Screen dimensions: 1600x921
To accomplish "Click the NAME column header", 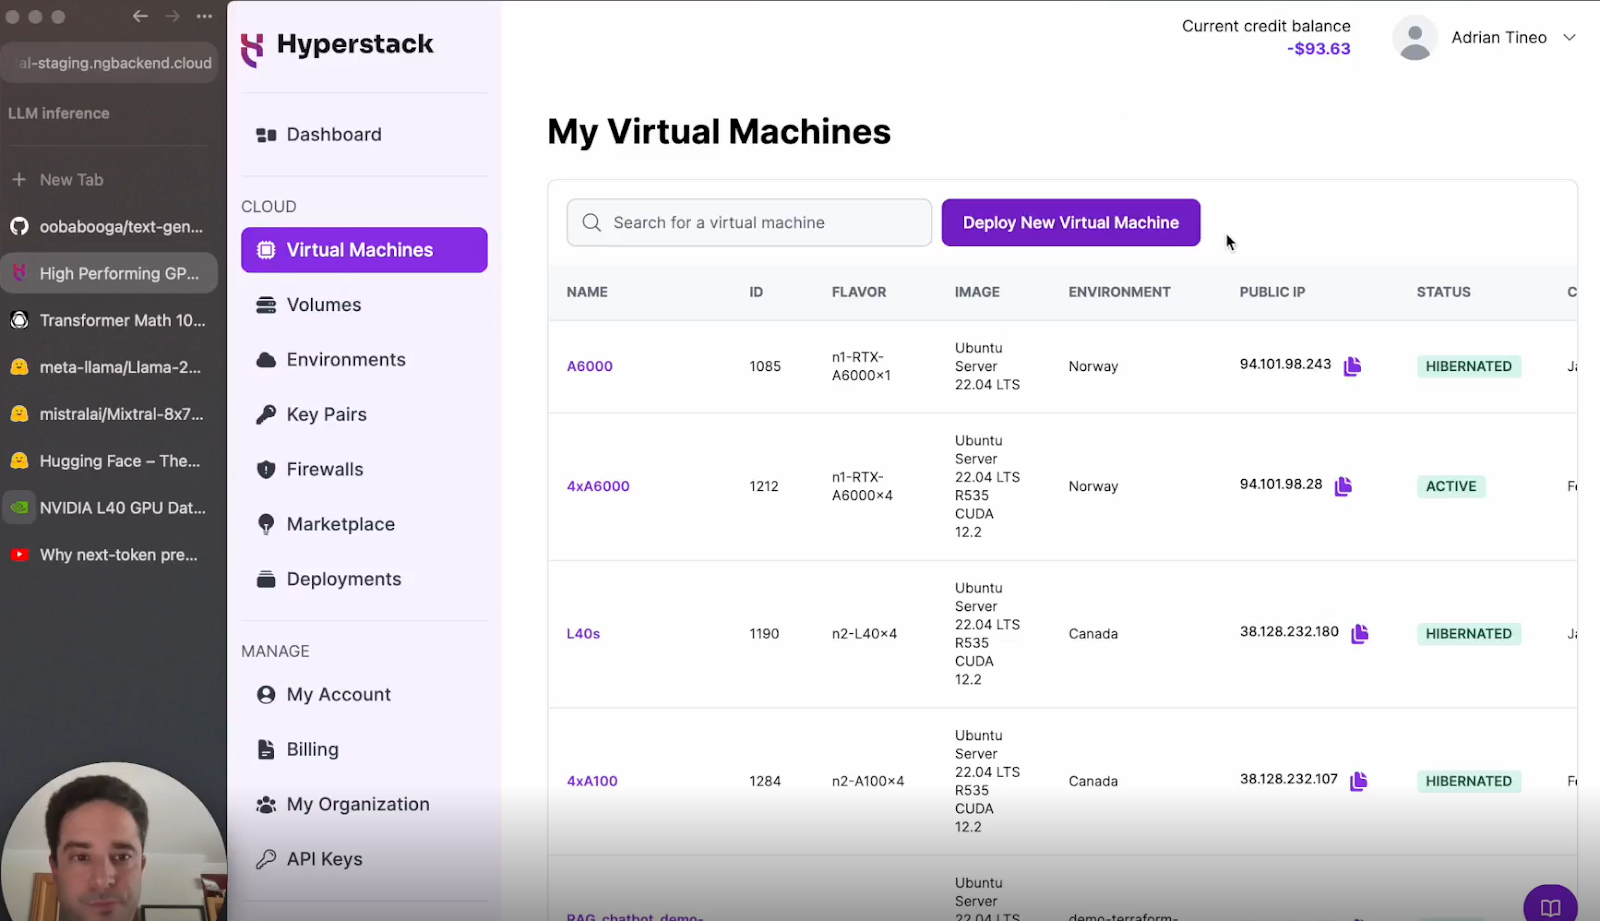I will coord(587,292).
